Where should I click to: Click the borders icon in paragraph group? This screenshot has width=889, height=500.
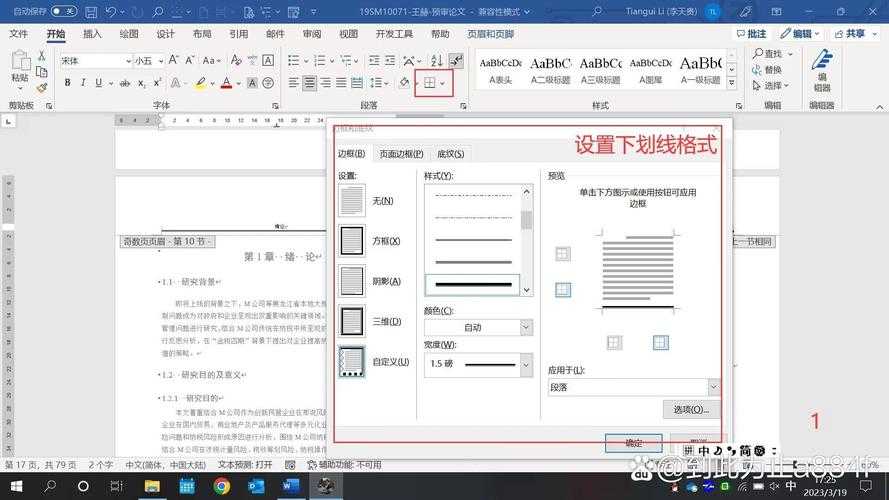point(430,83)
